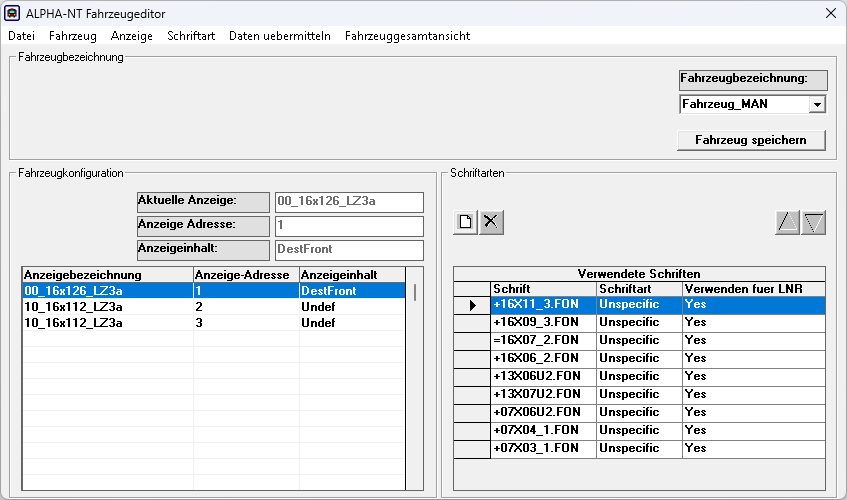
Task: Select the 10_16x112_LZ3a row with address 2
Action: (214, 307)
